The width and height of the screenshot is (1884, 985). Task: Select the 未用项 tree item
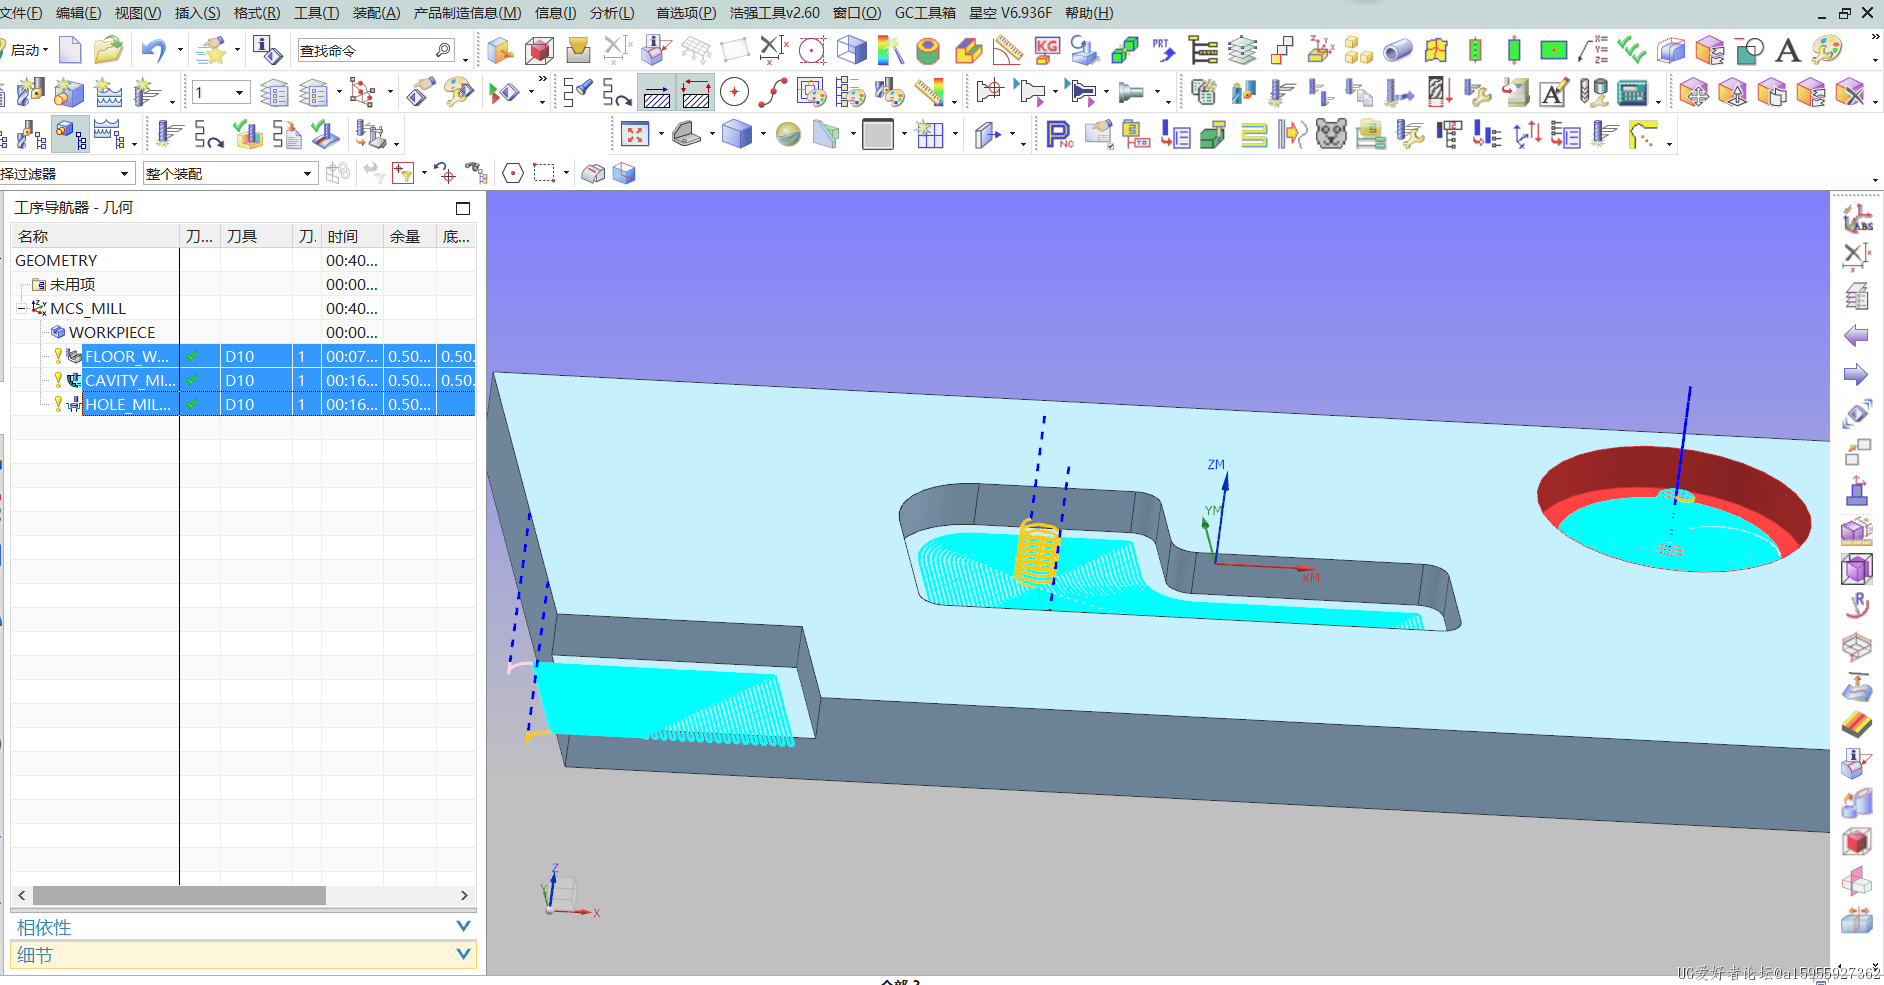click(72, 284)
